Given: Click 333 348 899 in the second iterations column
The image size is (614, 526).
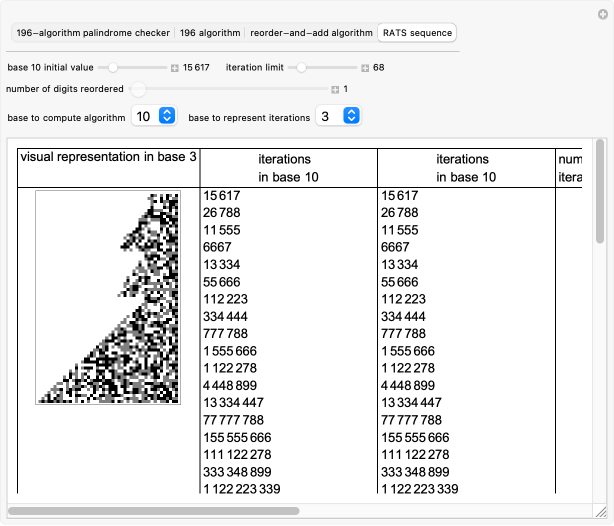Looking at the screenshot, I should tap(415, 472).
